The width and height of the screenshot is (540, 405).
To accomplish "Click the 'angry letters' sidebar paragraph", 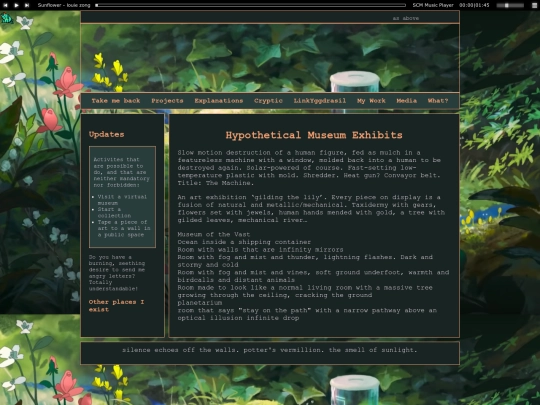I will point(117,273).
